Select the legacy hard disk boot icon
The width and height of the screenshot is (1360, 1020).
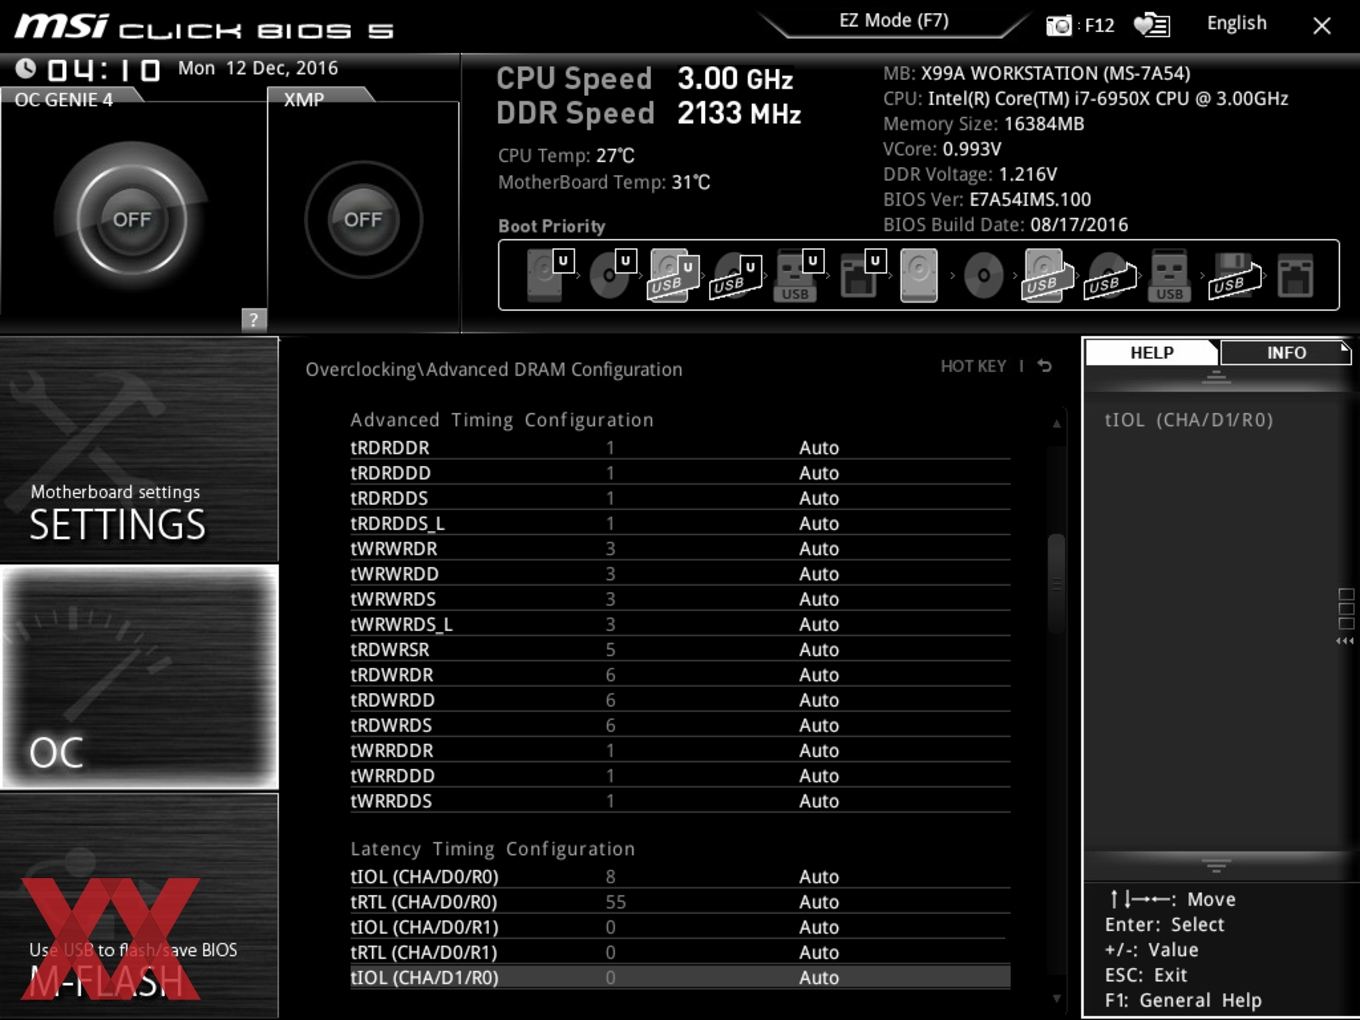pos(919,275)
